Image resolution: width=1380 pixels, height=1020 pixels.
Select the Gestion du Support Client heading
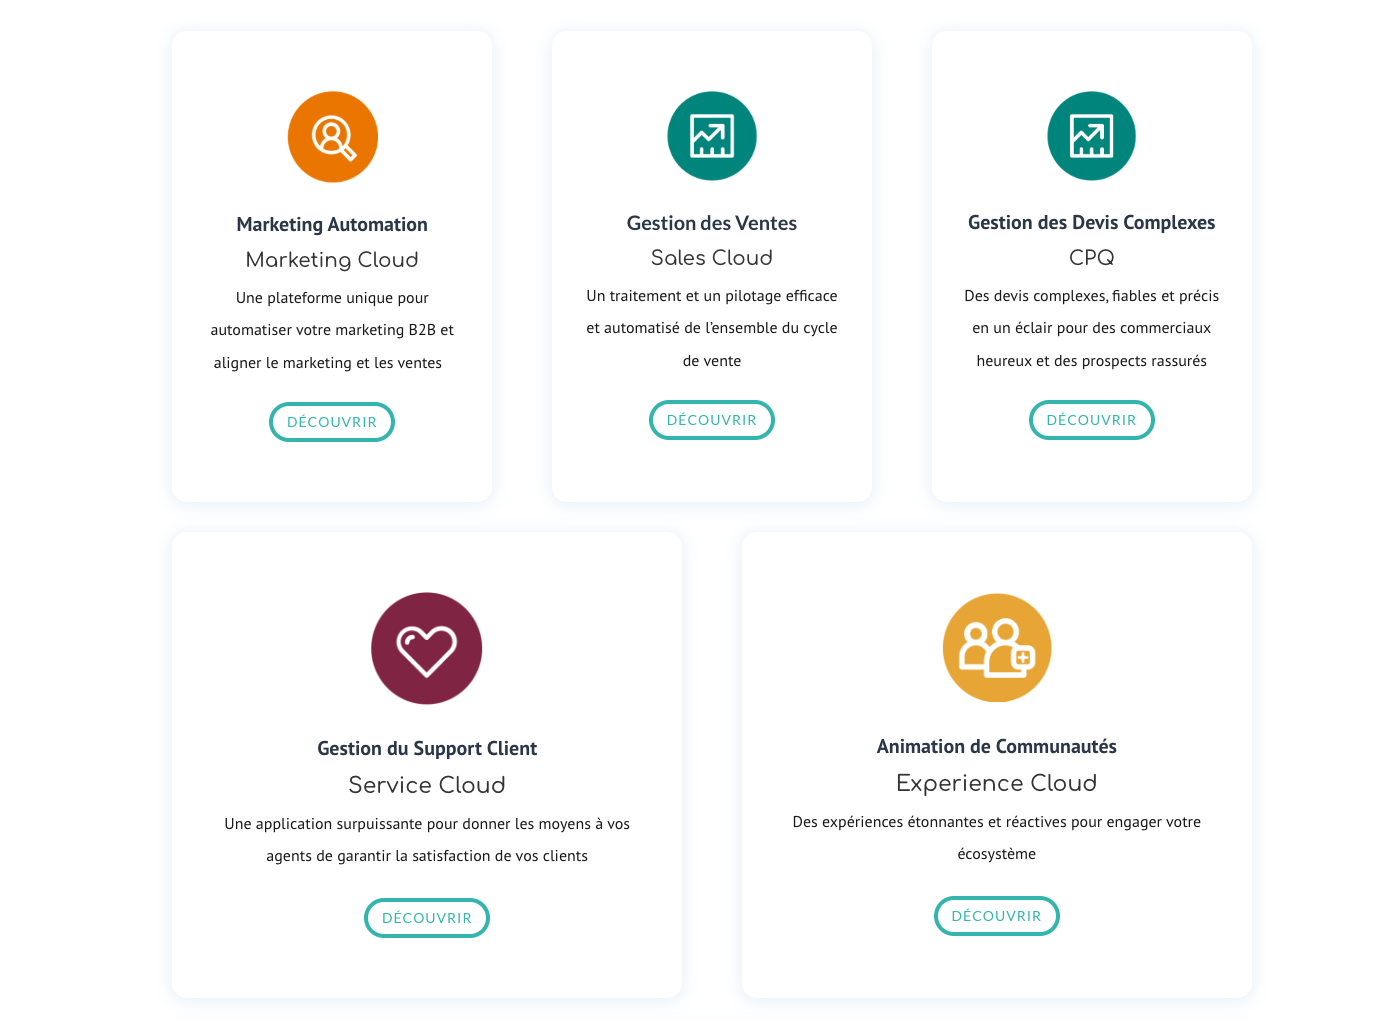click(x=427, y=749)
